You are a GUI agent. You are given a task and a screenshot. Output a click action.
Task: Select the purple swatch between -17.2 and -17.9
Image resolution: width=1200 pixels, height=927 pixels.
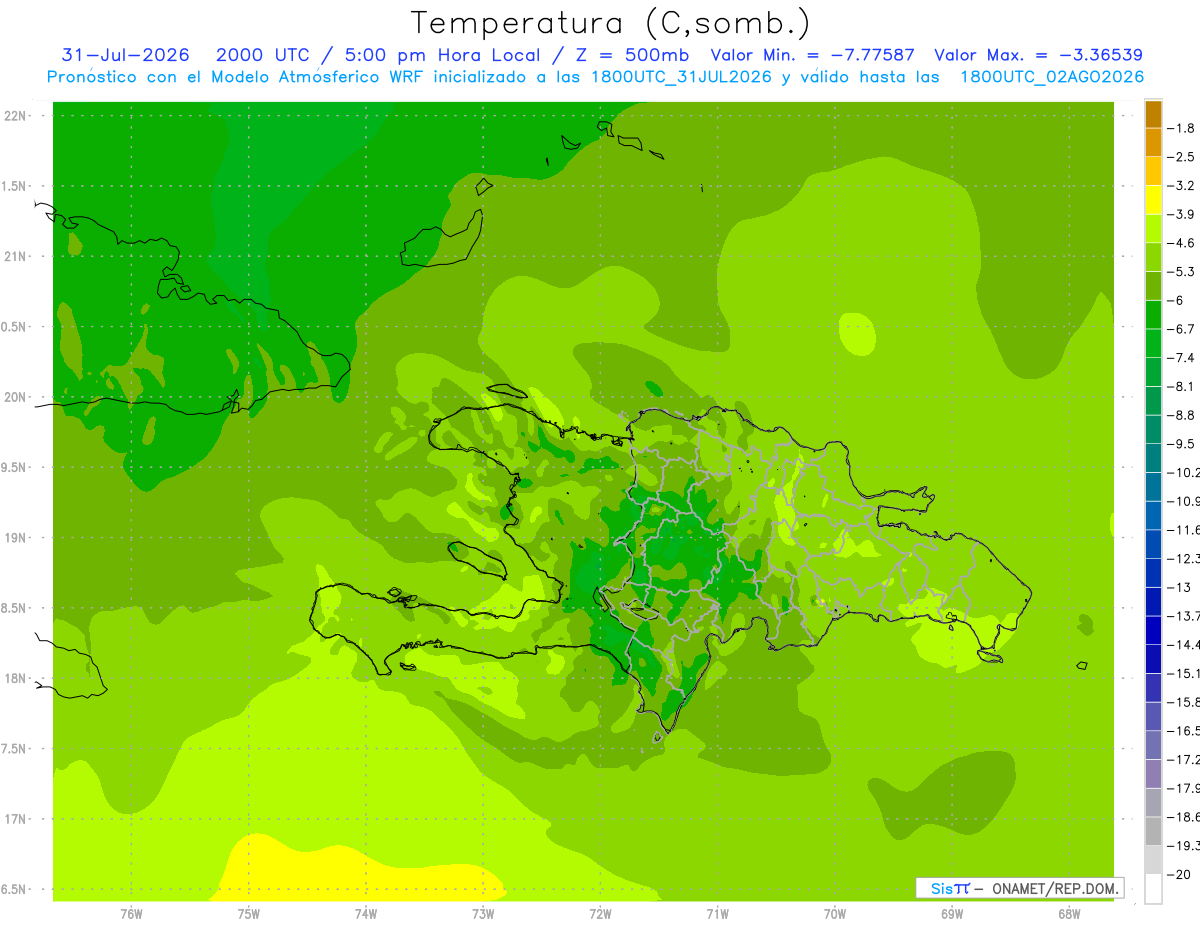[1153, 774]
